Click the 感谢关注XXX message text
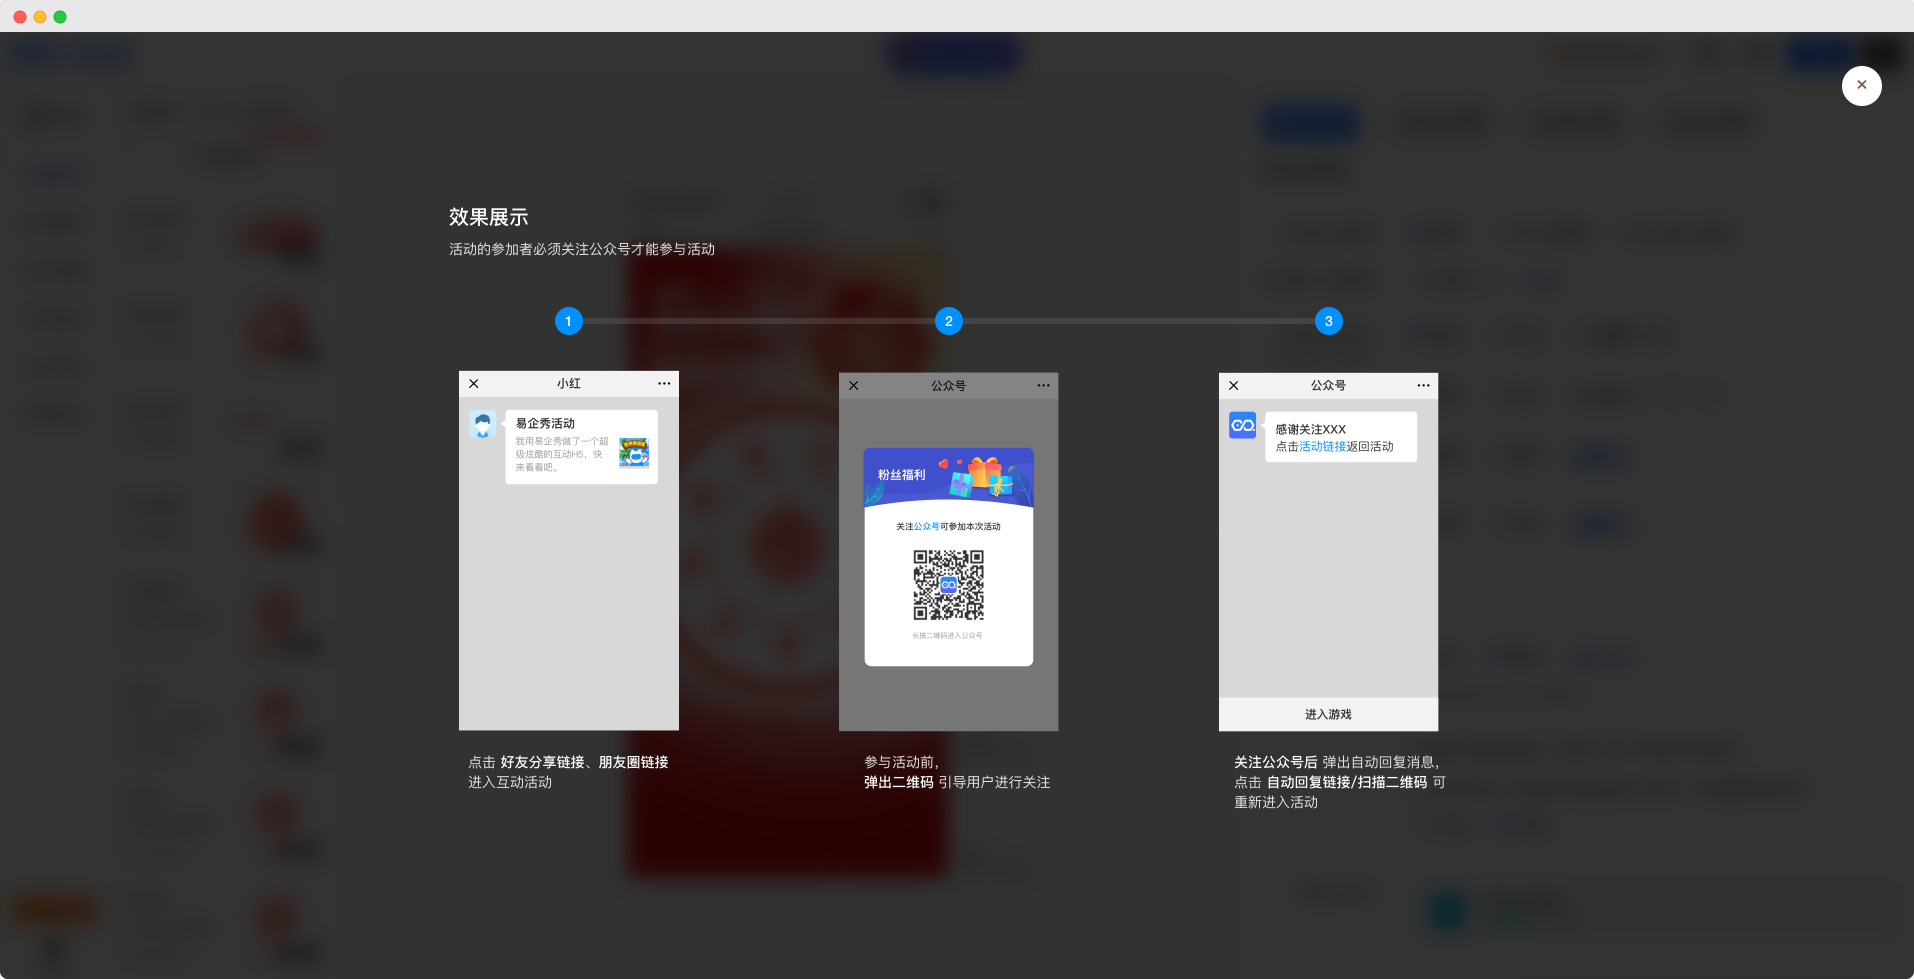The width and height of the screenshot is (1914, 979). pos(1310,429)
